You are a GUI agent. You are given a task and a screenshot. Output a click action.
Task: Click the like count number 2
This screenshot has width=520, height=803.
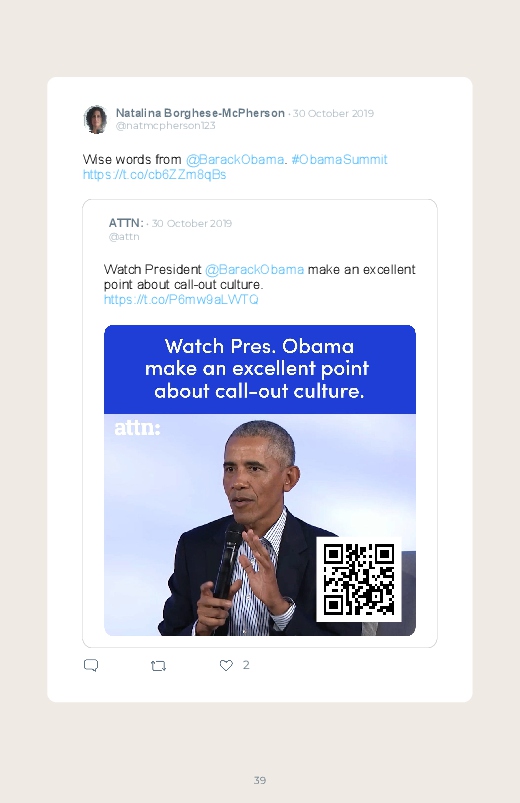[x=246, y=665]
